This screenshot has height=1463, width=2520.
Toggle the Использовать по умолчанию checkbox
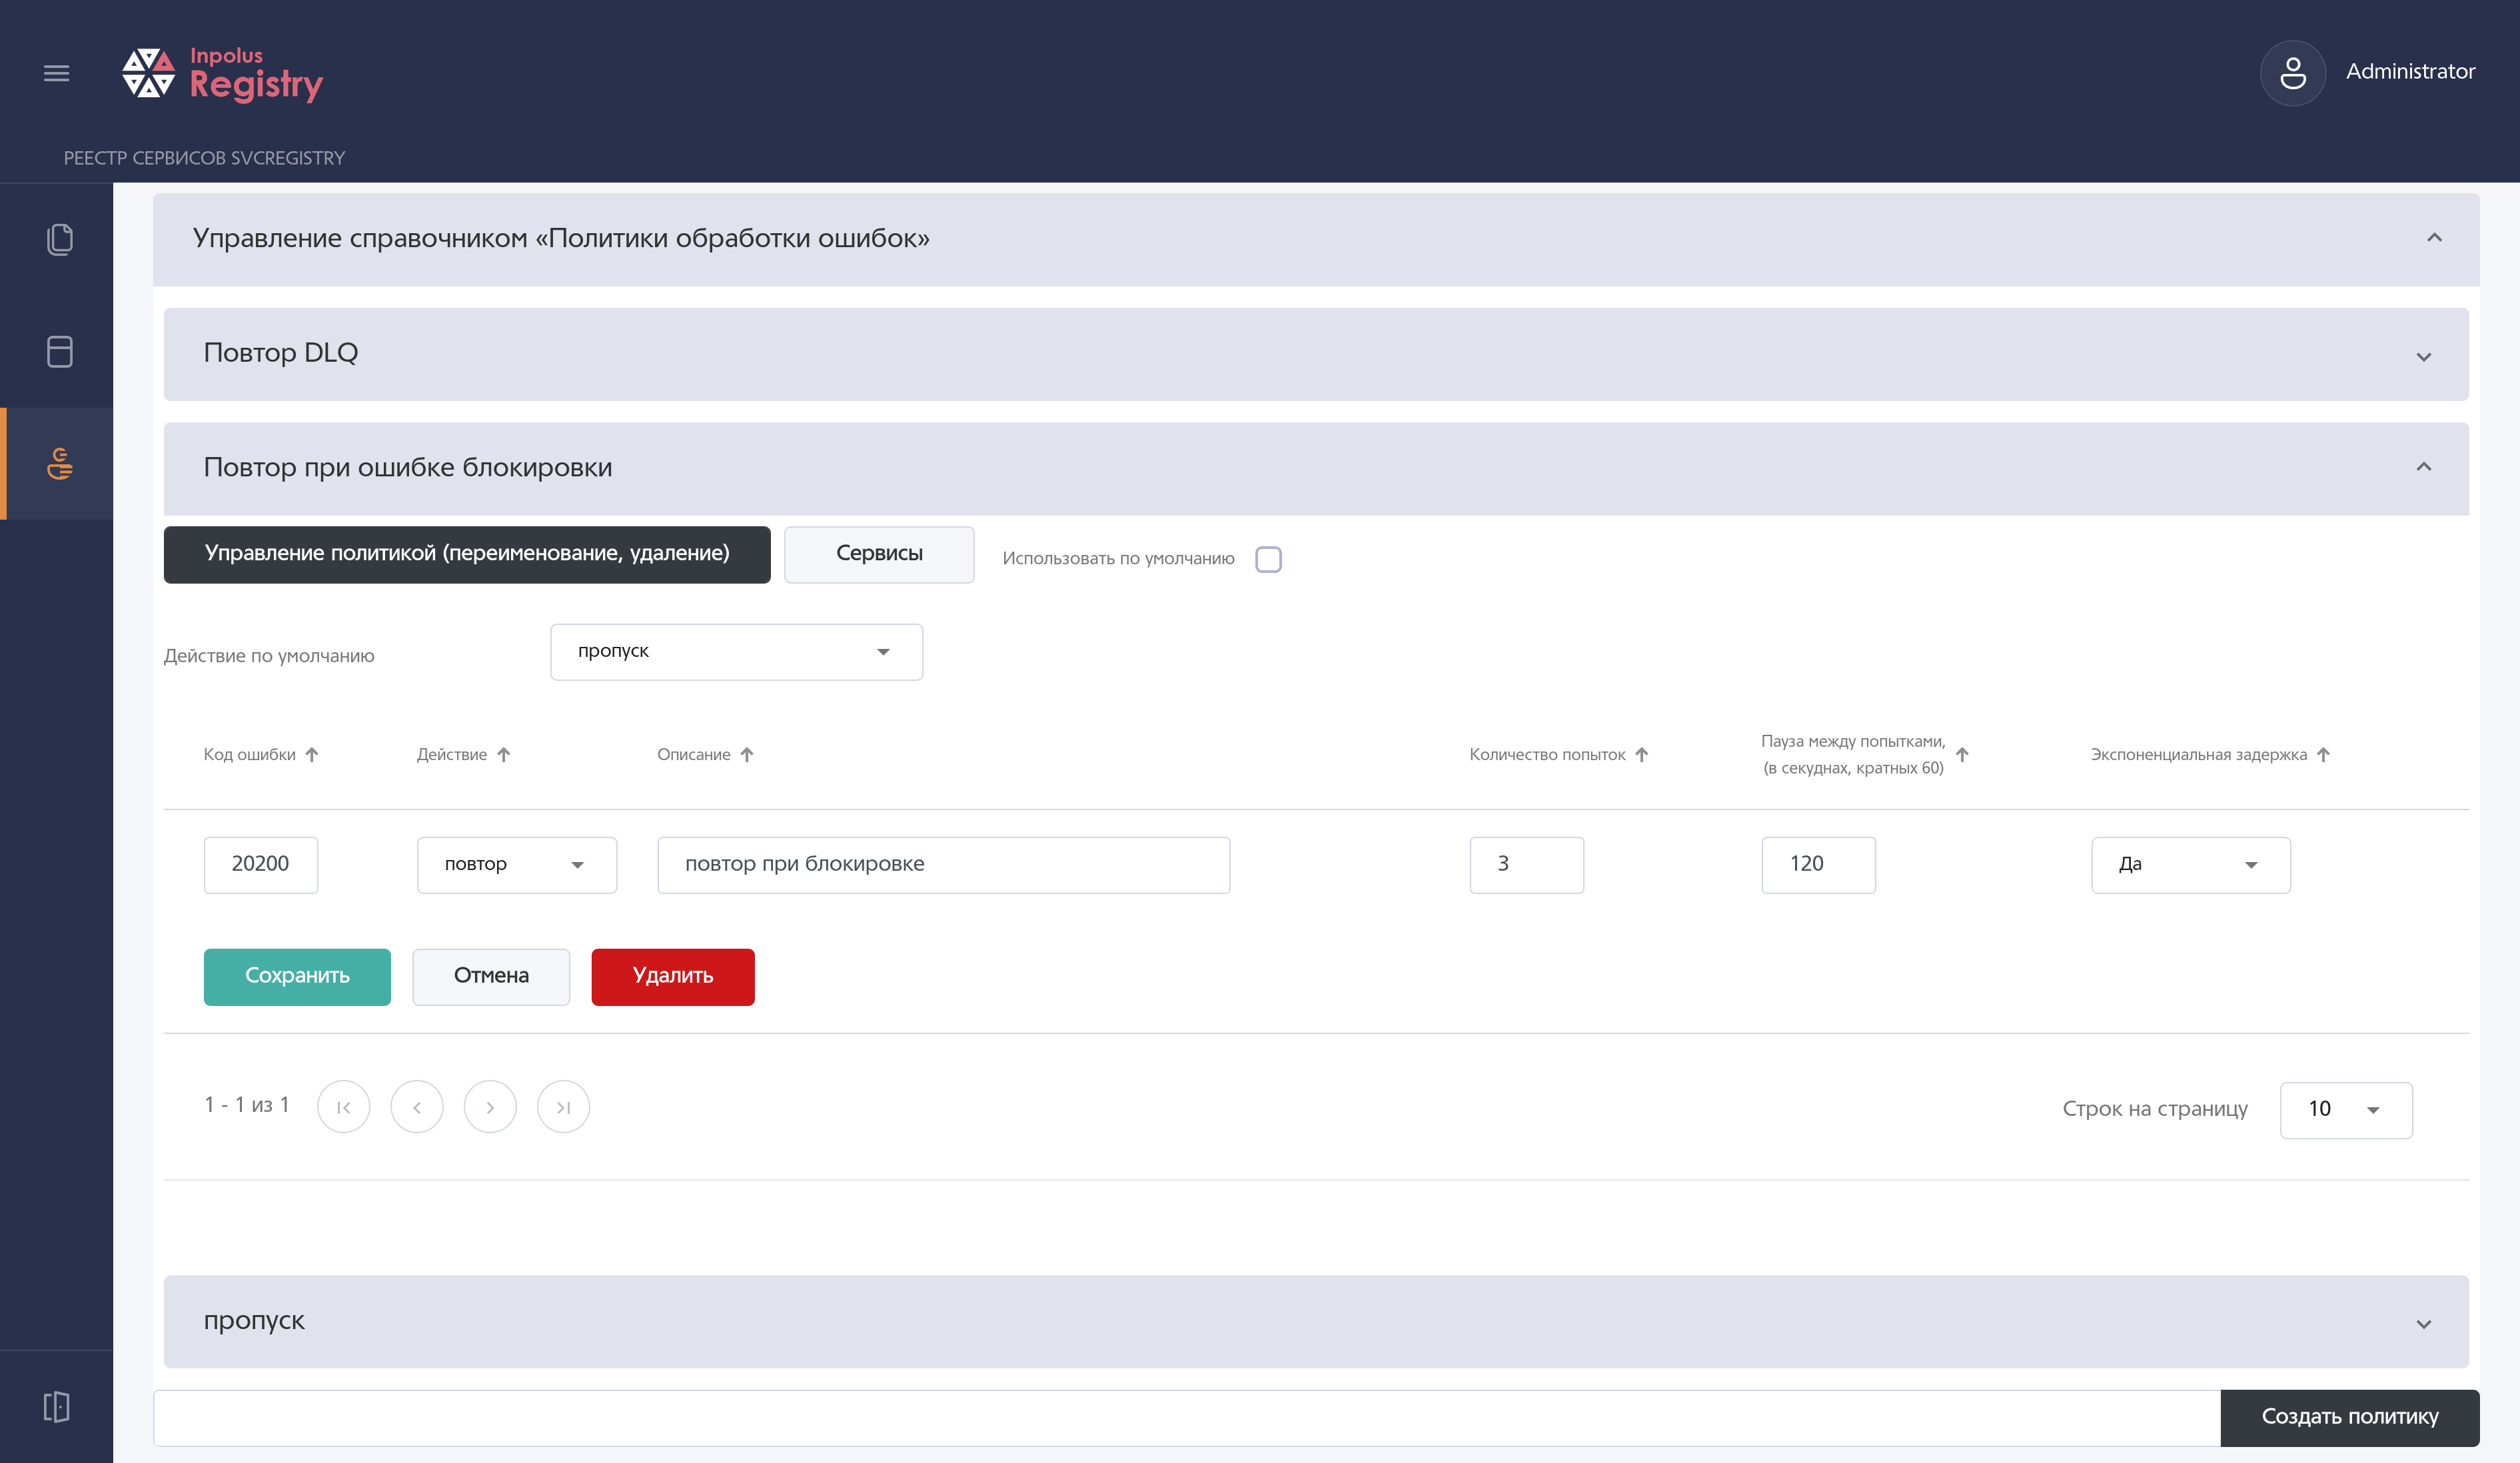[1268, 559]
